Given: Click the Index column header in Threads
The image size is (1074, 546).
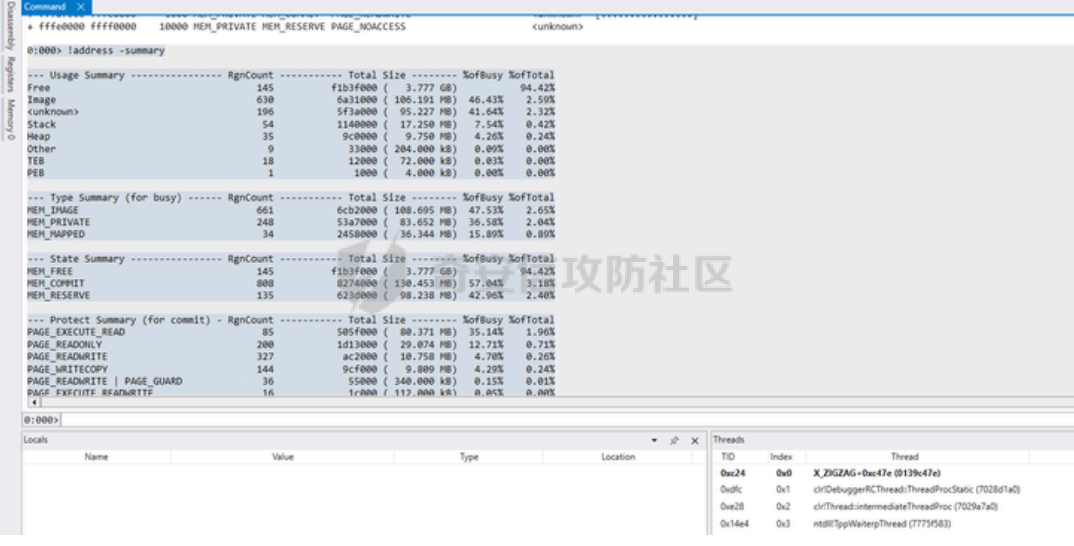Looking at the screenshot, I should 781,457.
